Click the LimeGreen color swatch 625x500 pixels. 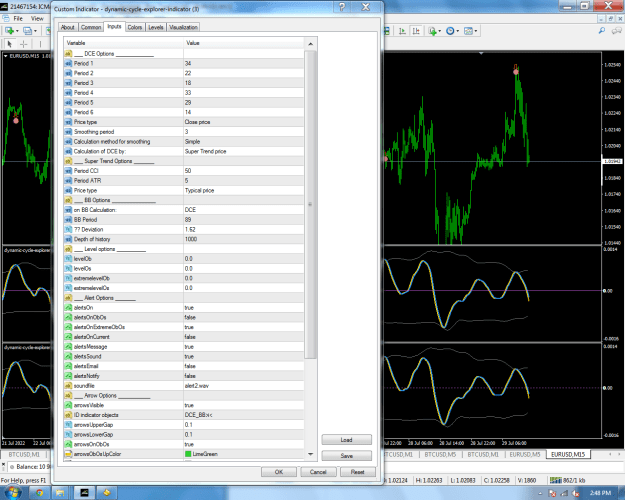188,454
